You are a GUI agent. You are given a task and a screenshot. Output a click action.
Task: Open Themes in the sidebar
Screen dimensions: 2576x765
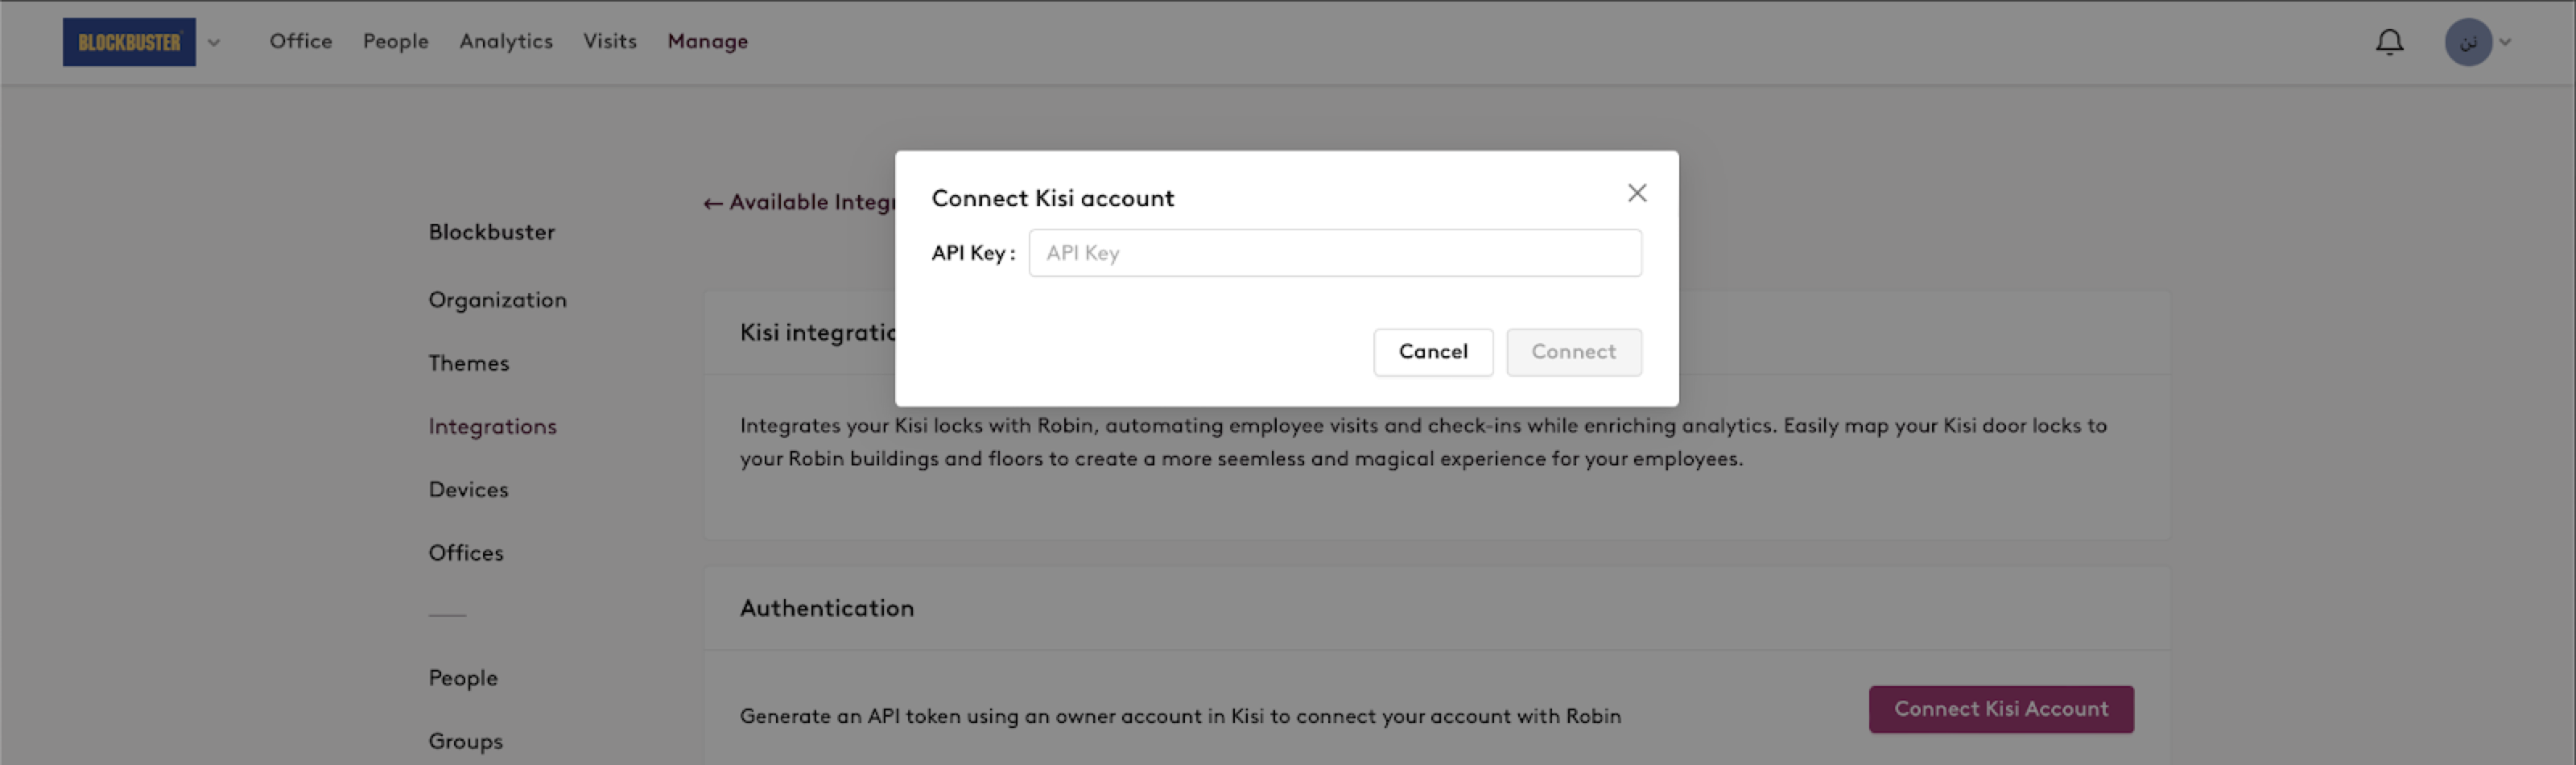(468, 363)
